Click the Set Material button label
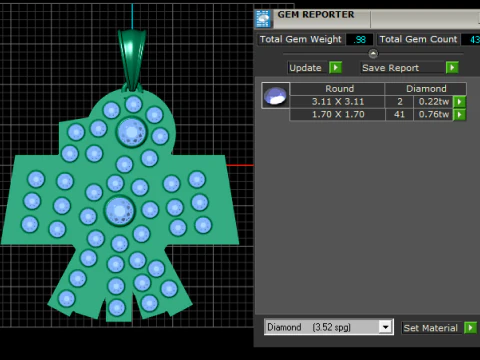The width and height of the screenshot is (480, 360). [430, 328]
